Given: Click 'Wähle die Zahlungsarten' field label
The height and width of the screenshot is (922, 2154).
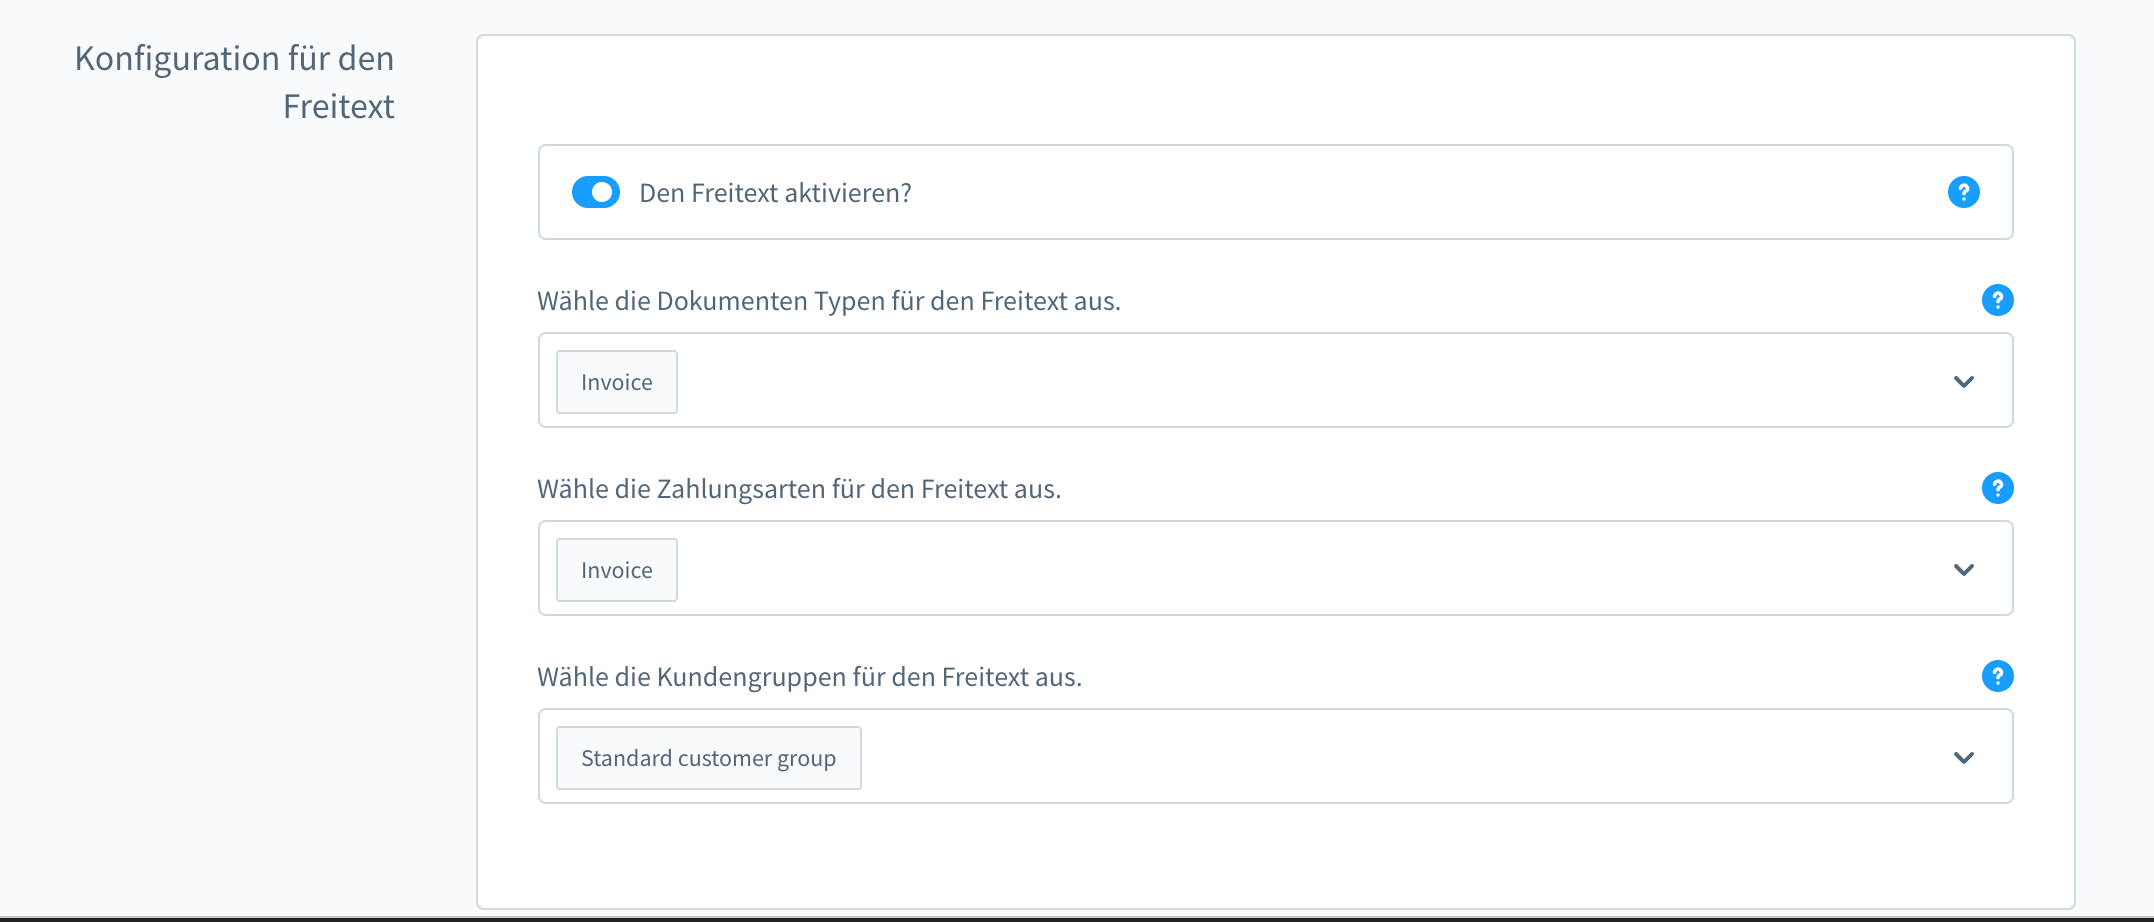Looking at the screenshot, I should tap(798, 489).
